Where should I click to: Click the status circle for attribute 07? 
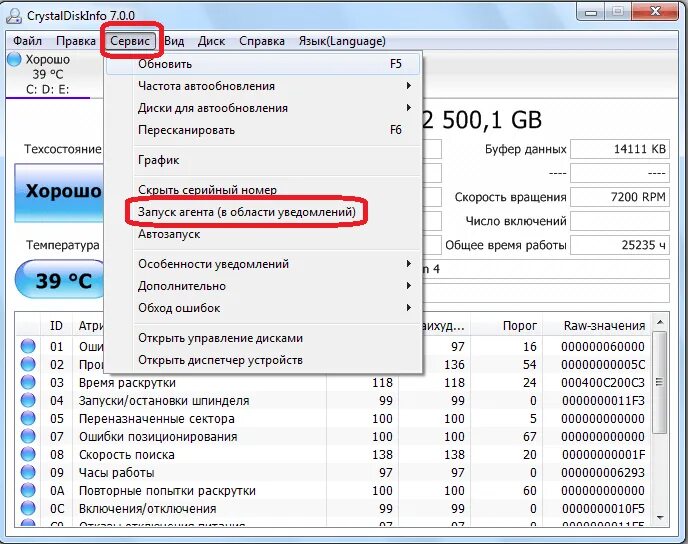(x=28, y=436)
